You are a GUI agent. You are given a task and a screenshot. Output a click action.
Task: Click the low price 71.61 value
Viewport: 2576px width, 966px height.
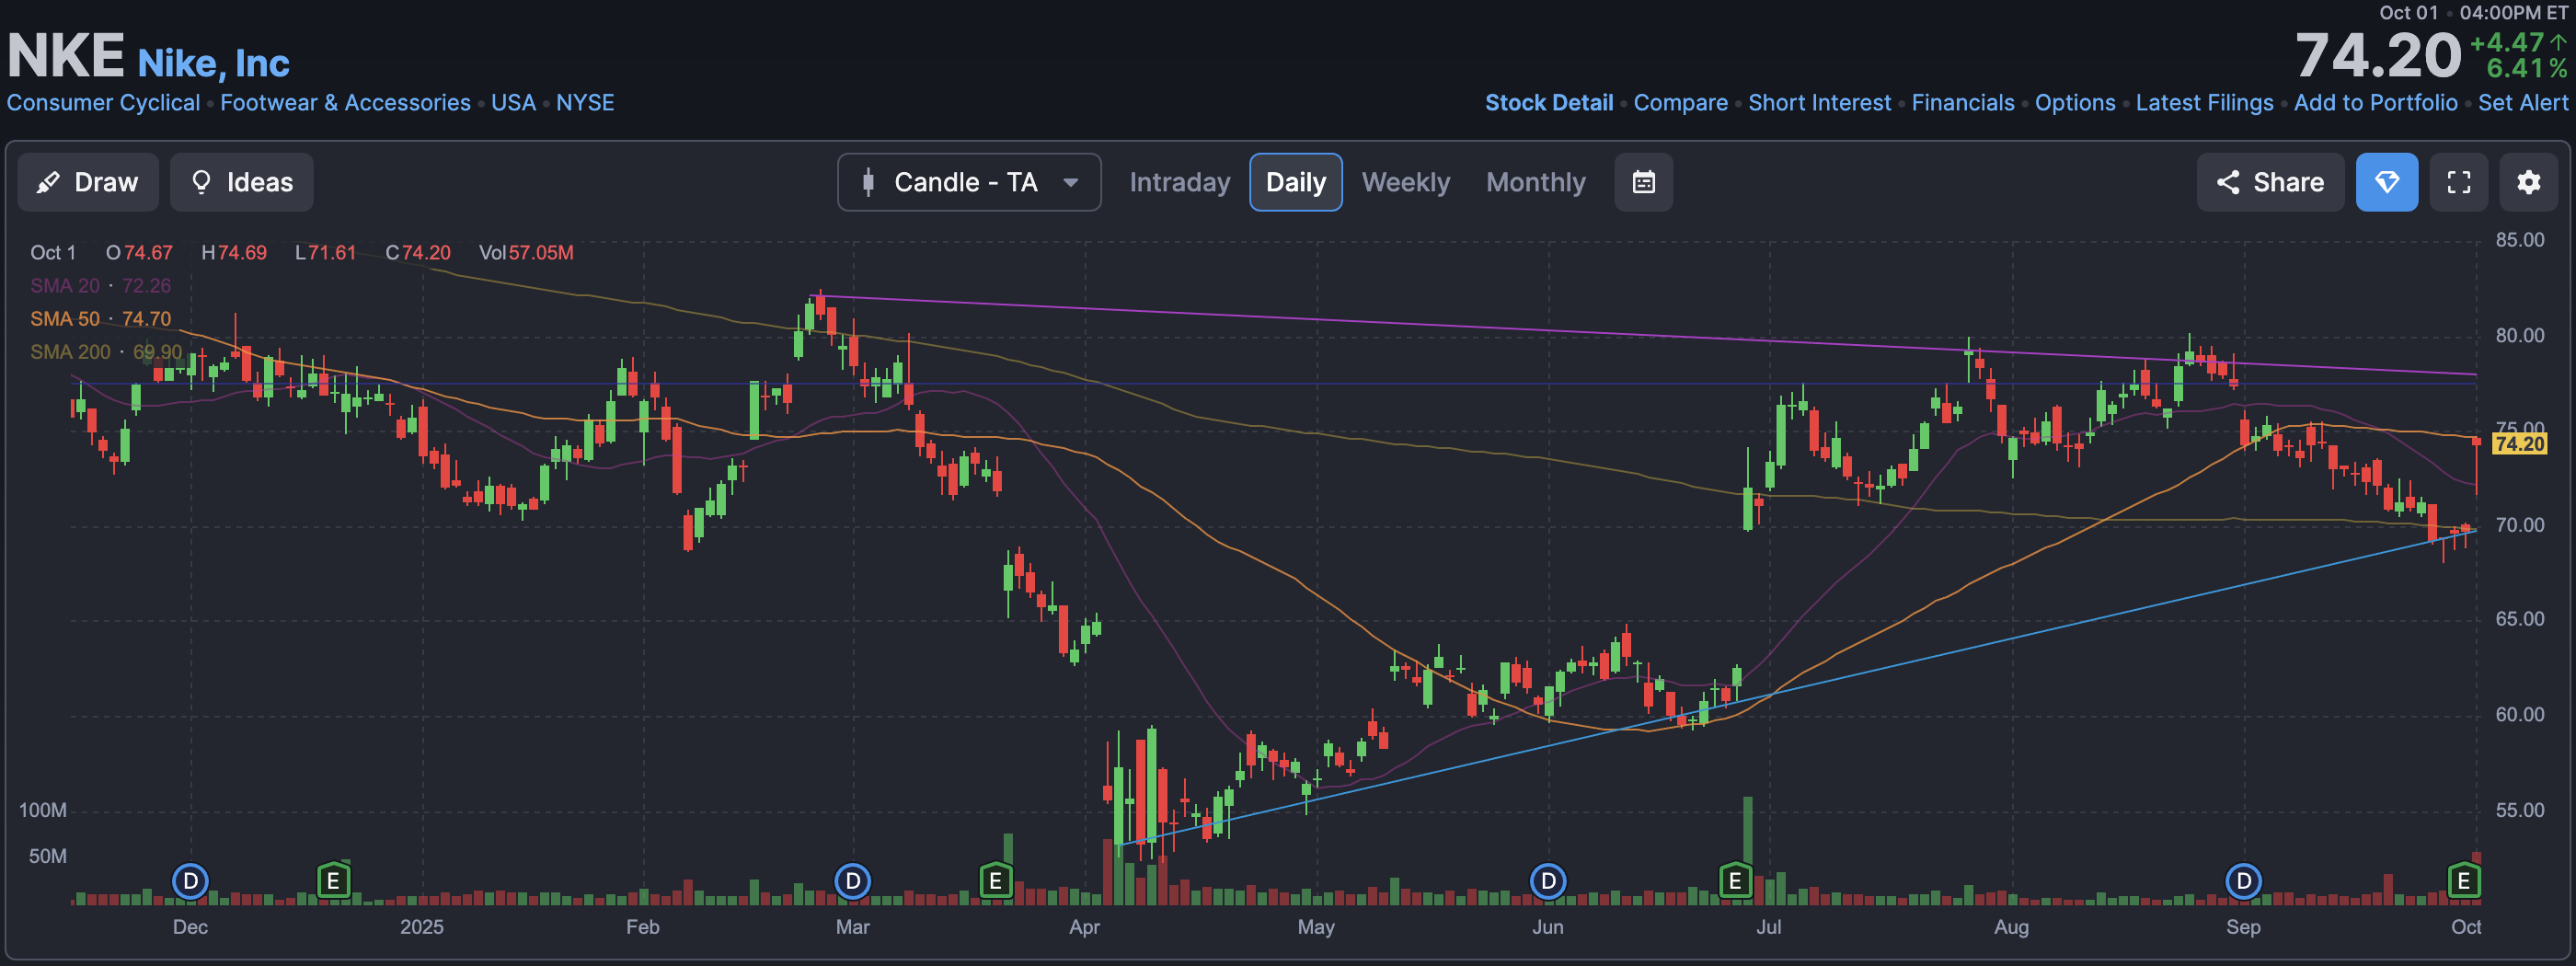coord(332,253)
